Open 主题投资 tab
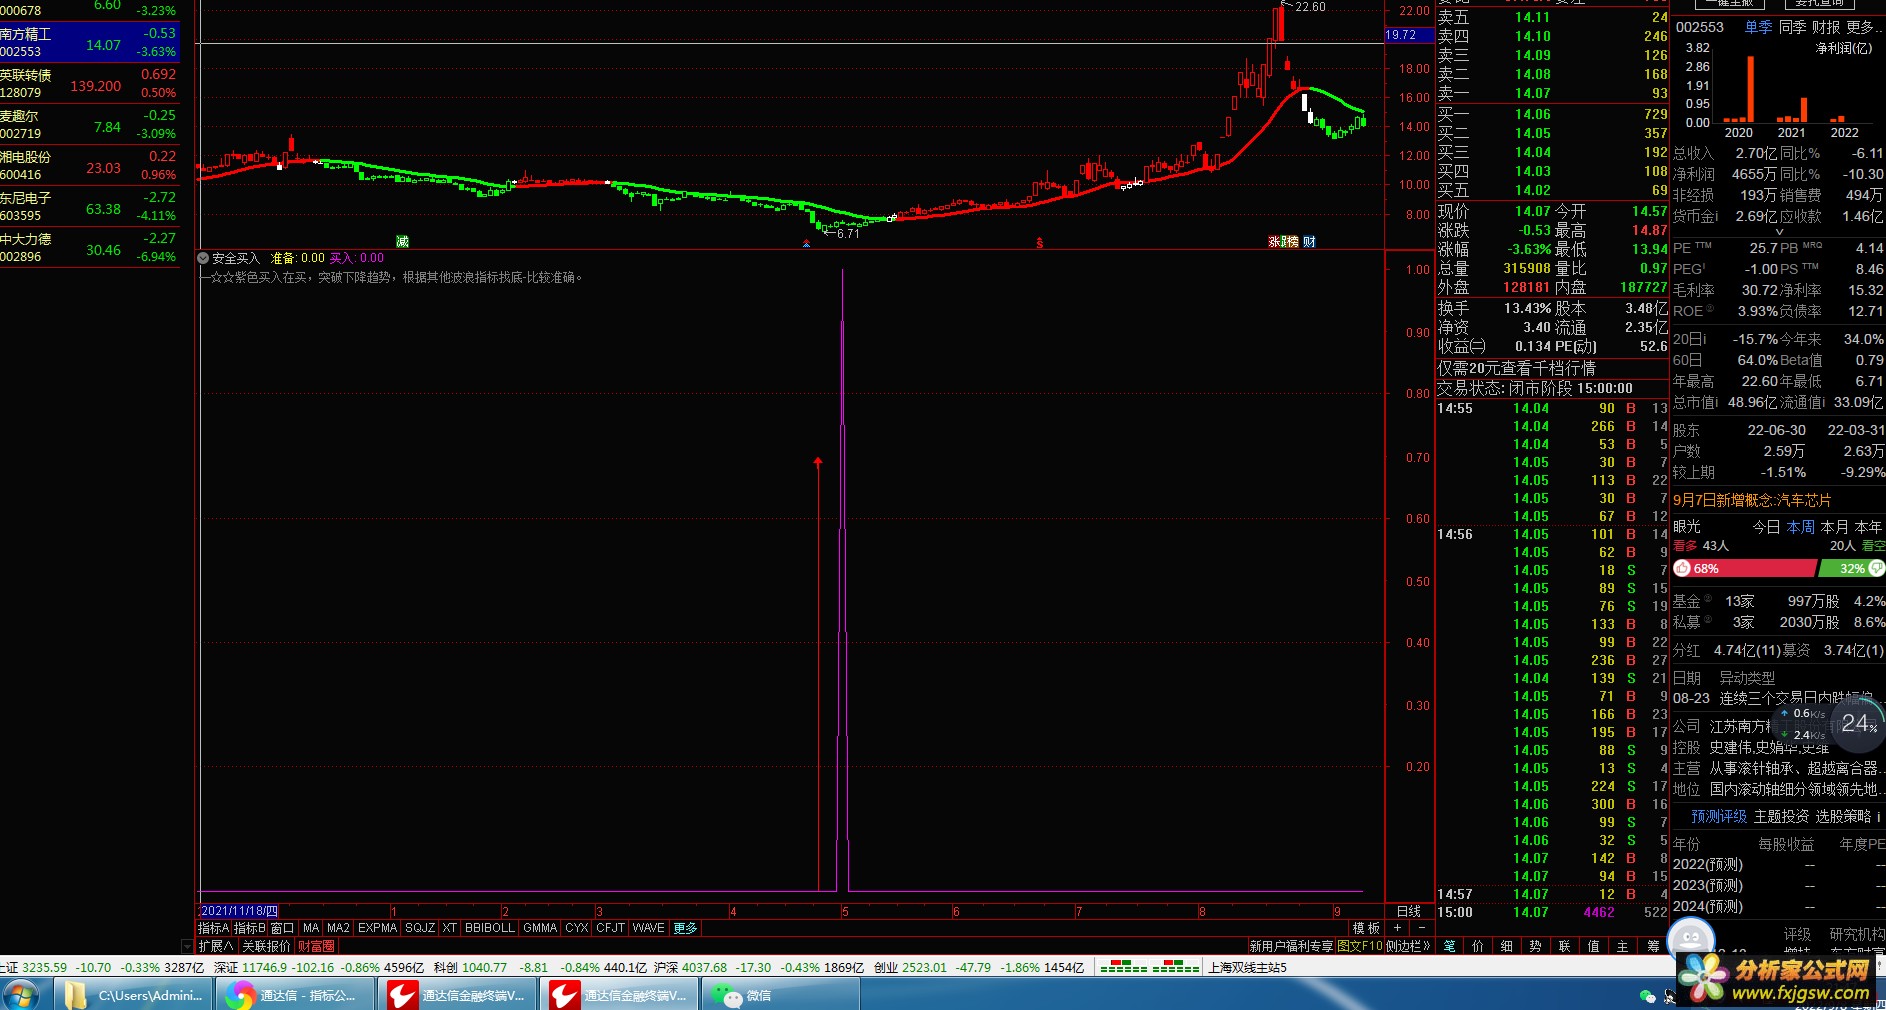 click(x=1781, y=817)
